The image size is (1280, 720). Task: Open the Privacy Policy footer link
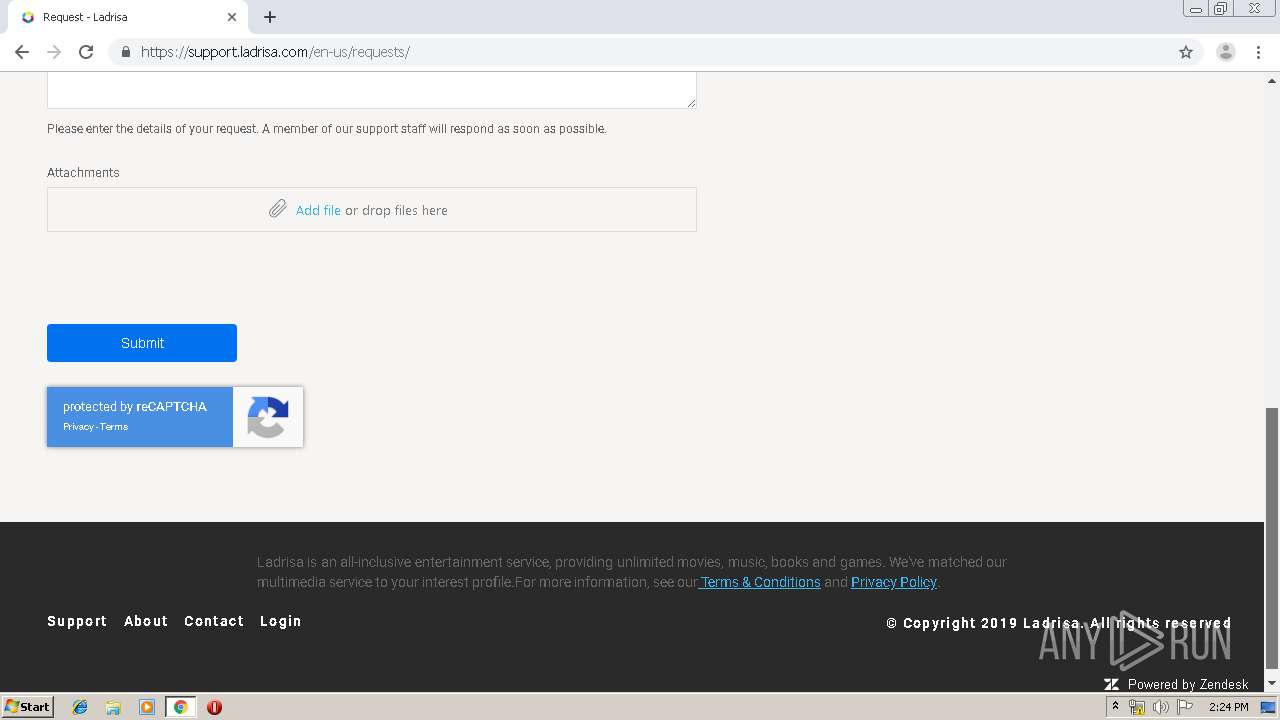pyautogui.click(x=894, y=582)
